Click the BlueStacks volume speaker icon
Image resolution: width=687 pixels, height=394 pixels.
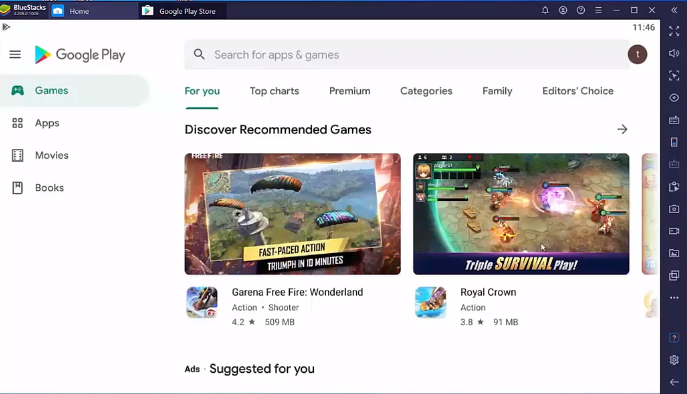pos(674,53)
